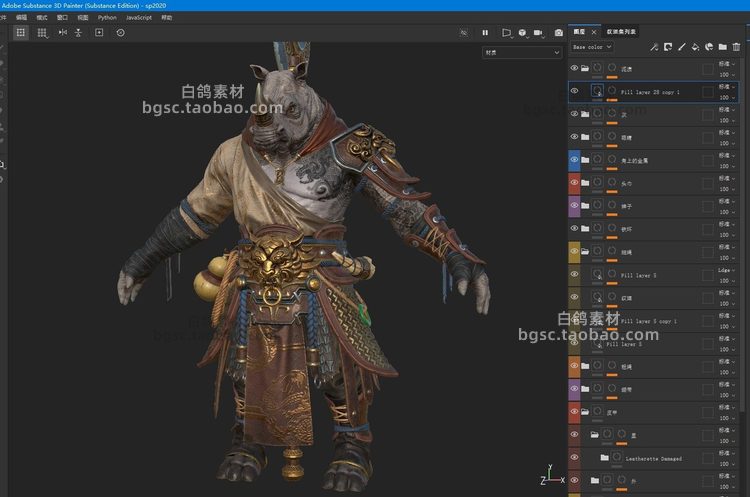Open the JavaScript menu
This screenshot has width=750, height=497.
(139, 17)
